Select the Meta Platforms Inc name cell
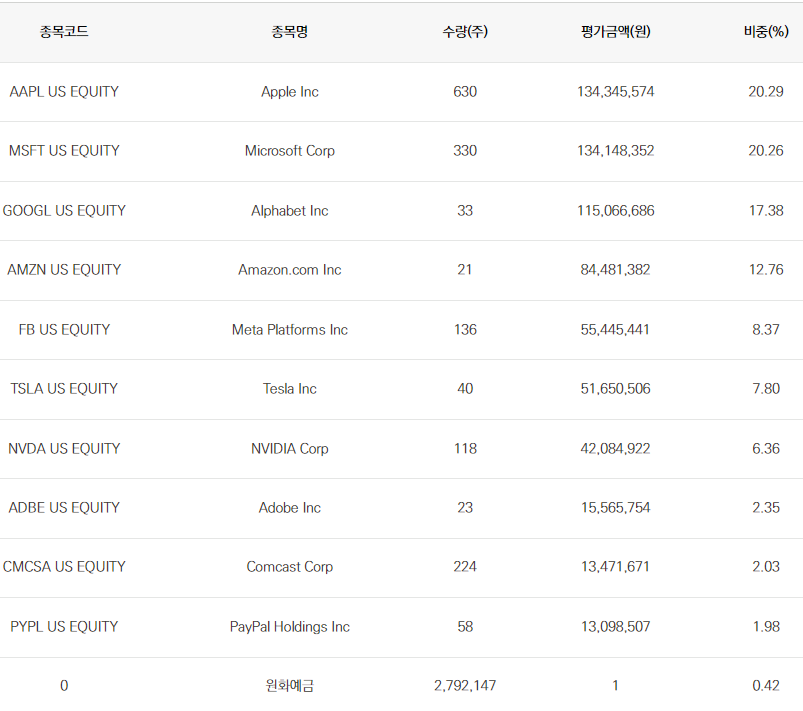The height and width of the screenshot is (711, 803). click(x=289, y=329)
